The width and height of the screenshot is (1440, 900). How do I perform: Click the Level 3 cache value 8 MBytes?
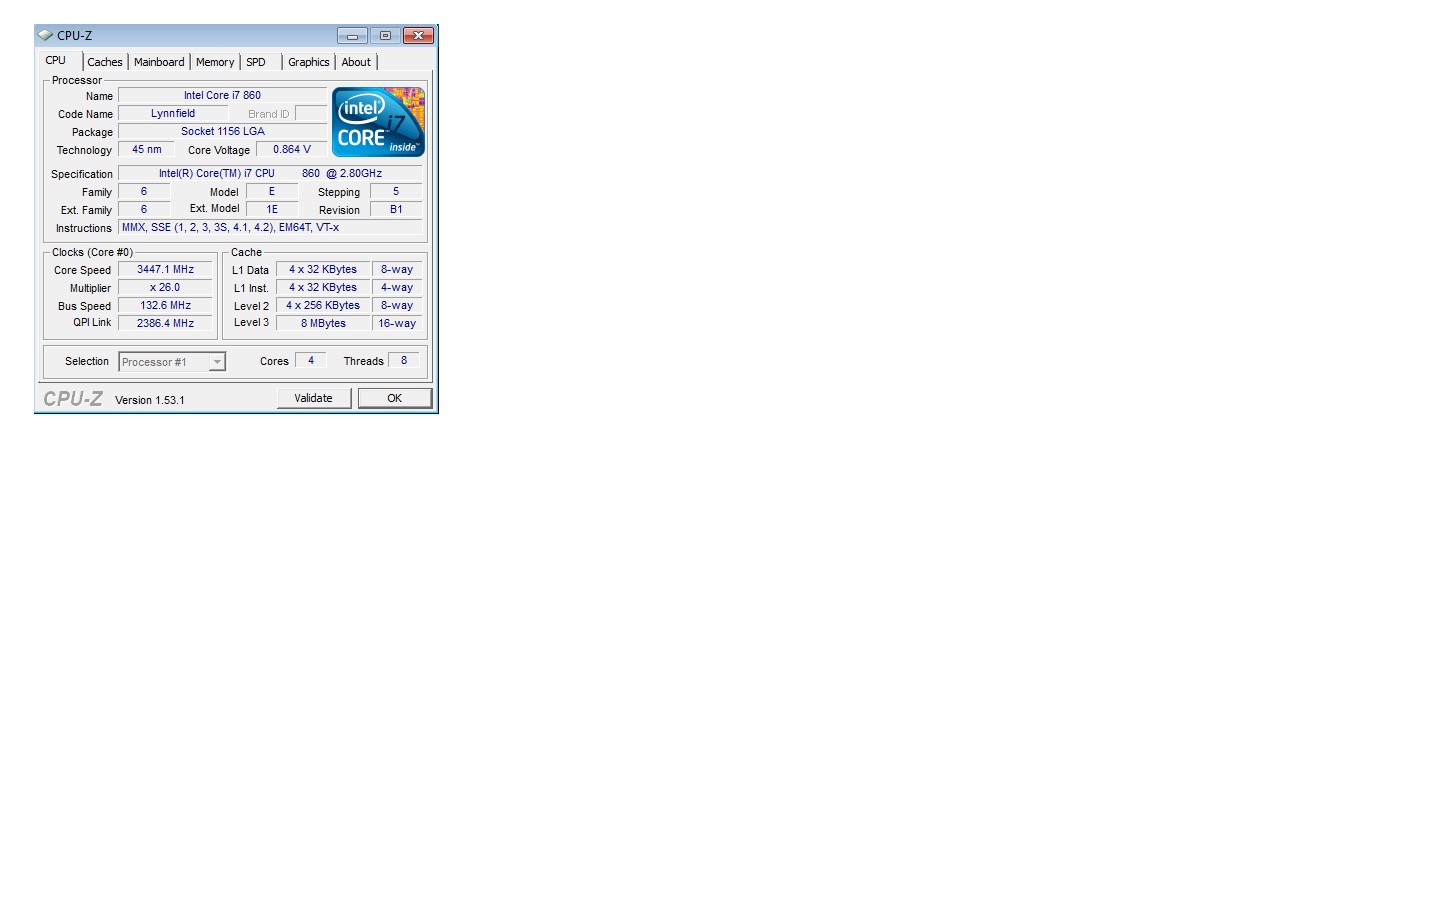[323, 324]
